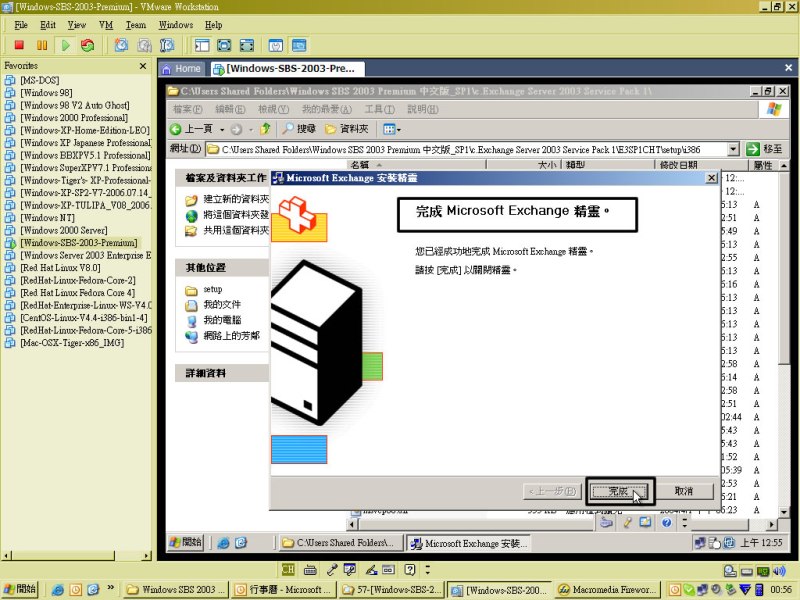Click the green 移至 Go button
800x600 pixels.
point(764,149)
